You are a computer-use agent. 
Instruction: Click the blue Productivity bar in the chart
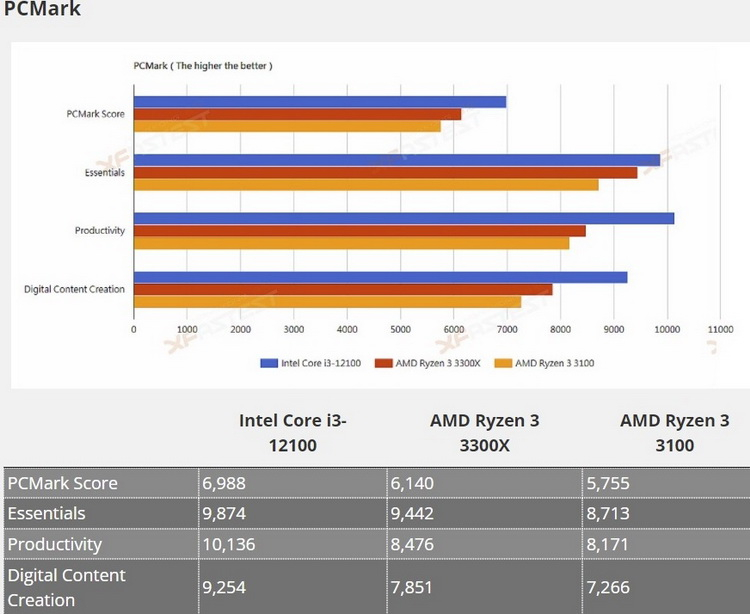(403, 218)
